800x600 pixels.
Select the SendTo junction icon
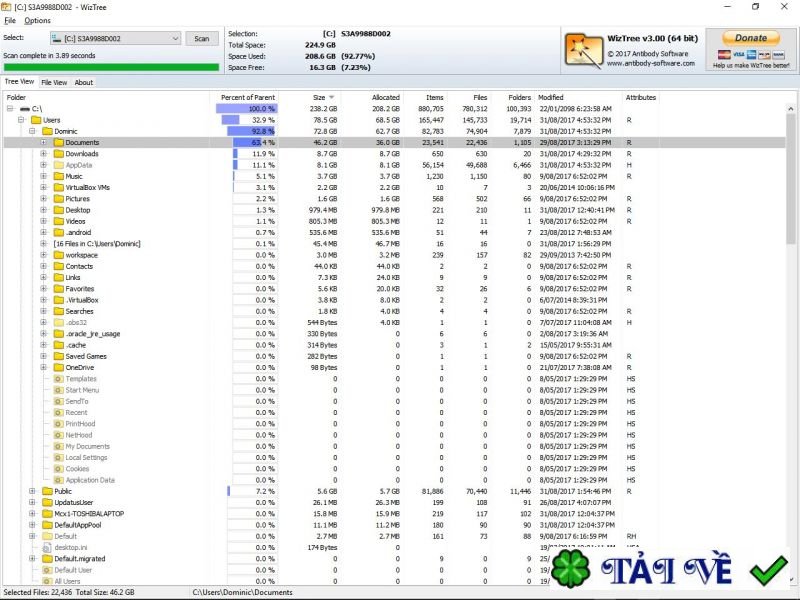(58, 401)
